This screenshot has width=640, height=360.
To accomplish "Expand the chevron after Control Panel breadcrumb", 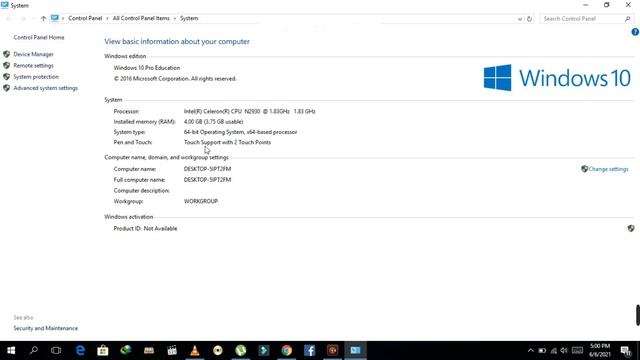I will [107, 18].
